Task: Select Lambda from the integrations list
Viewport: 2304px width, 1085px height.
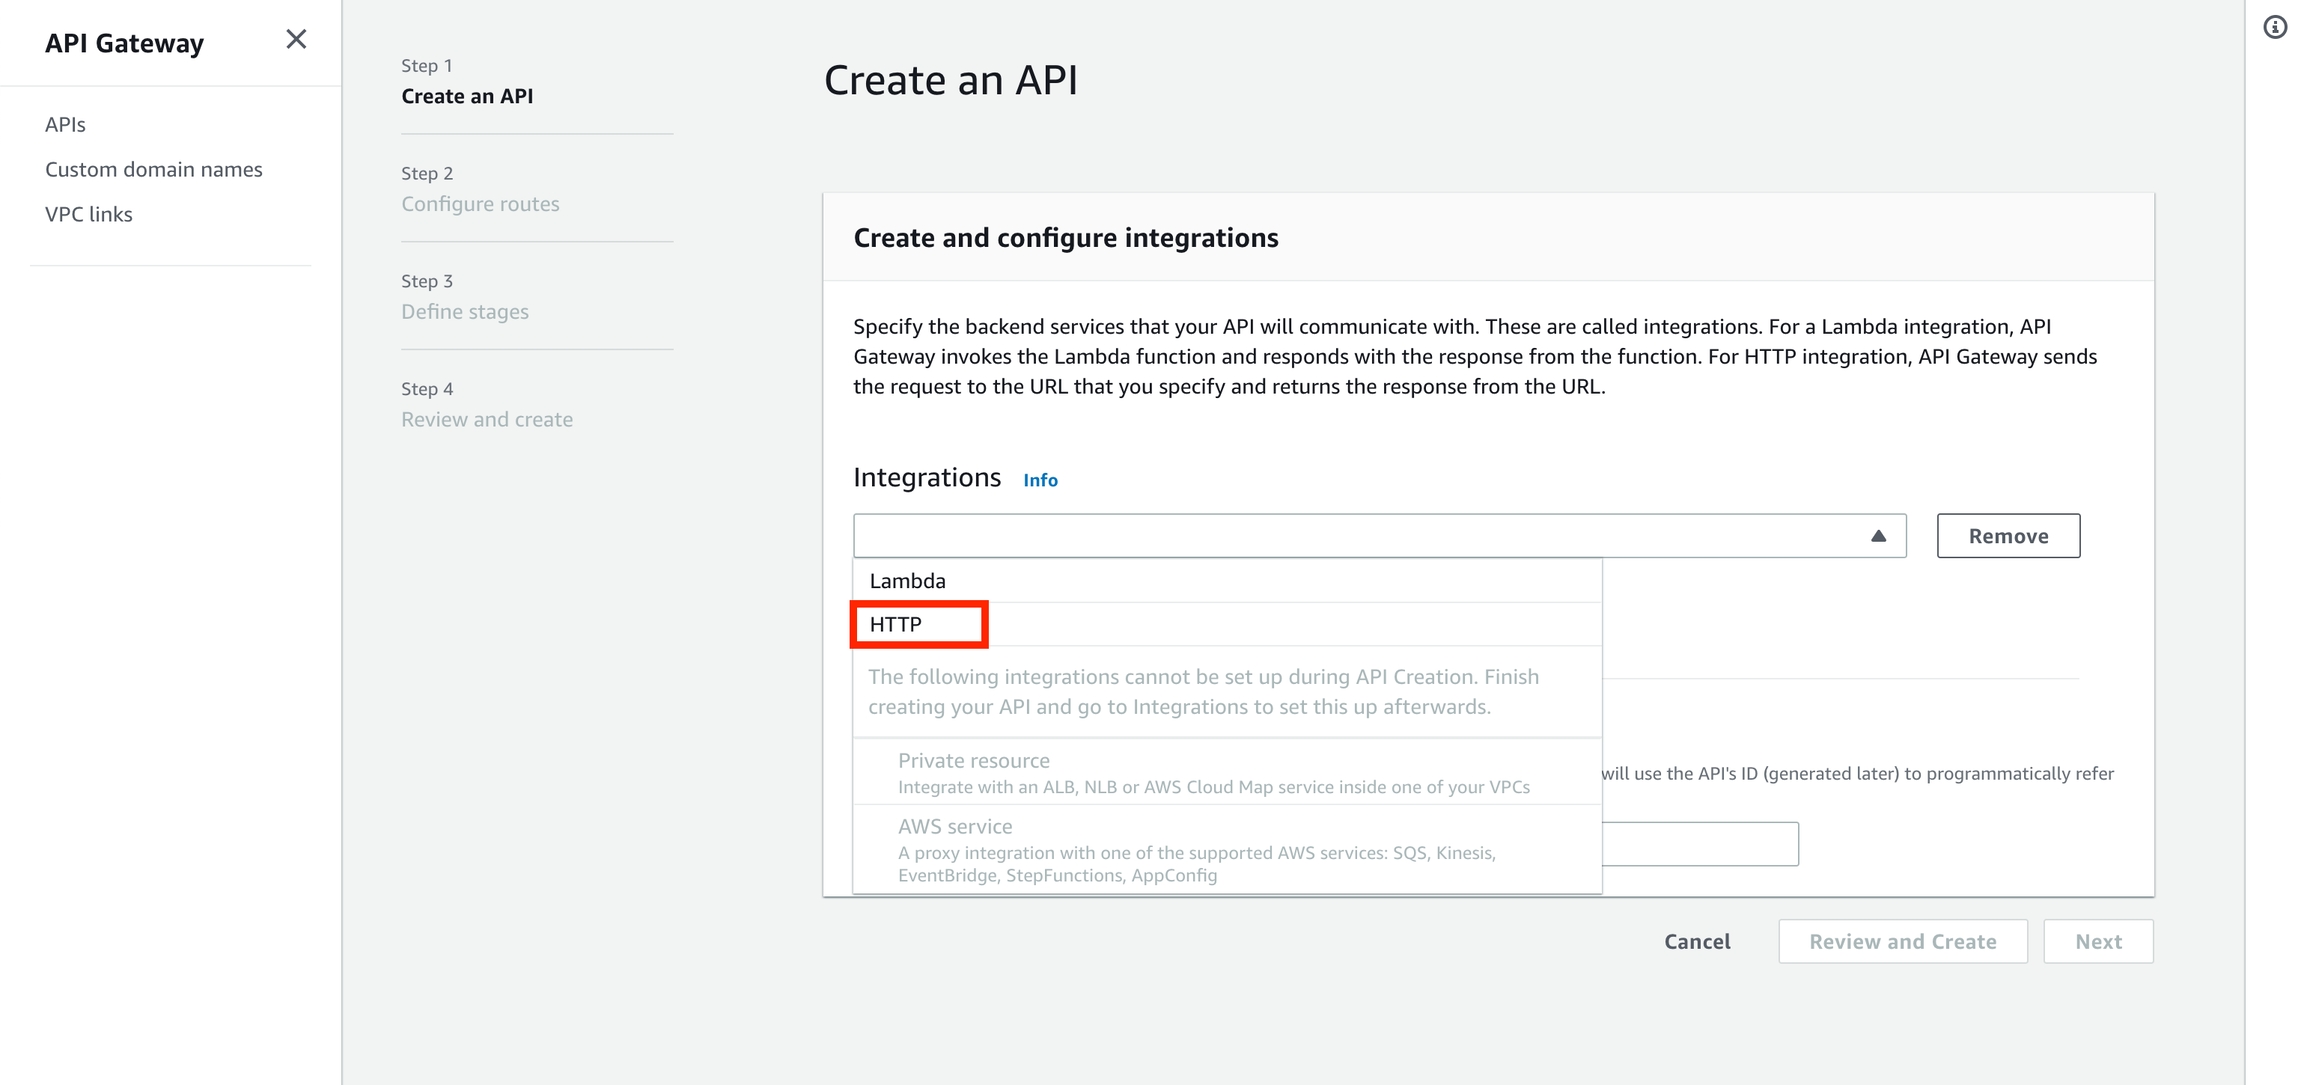Action: (x=908, y=581)
